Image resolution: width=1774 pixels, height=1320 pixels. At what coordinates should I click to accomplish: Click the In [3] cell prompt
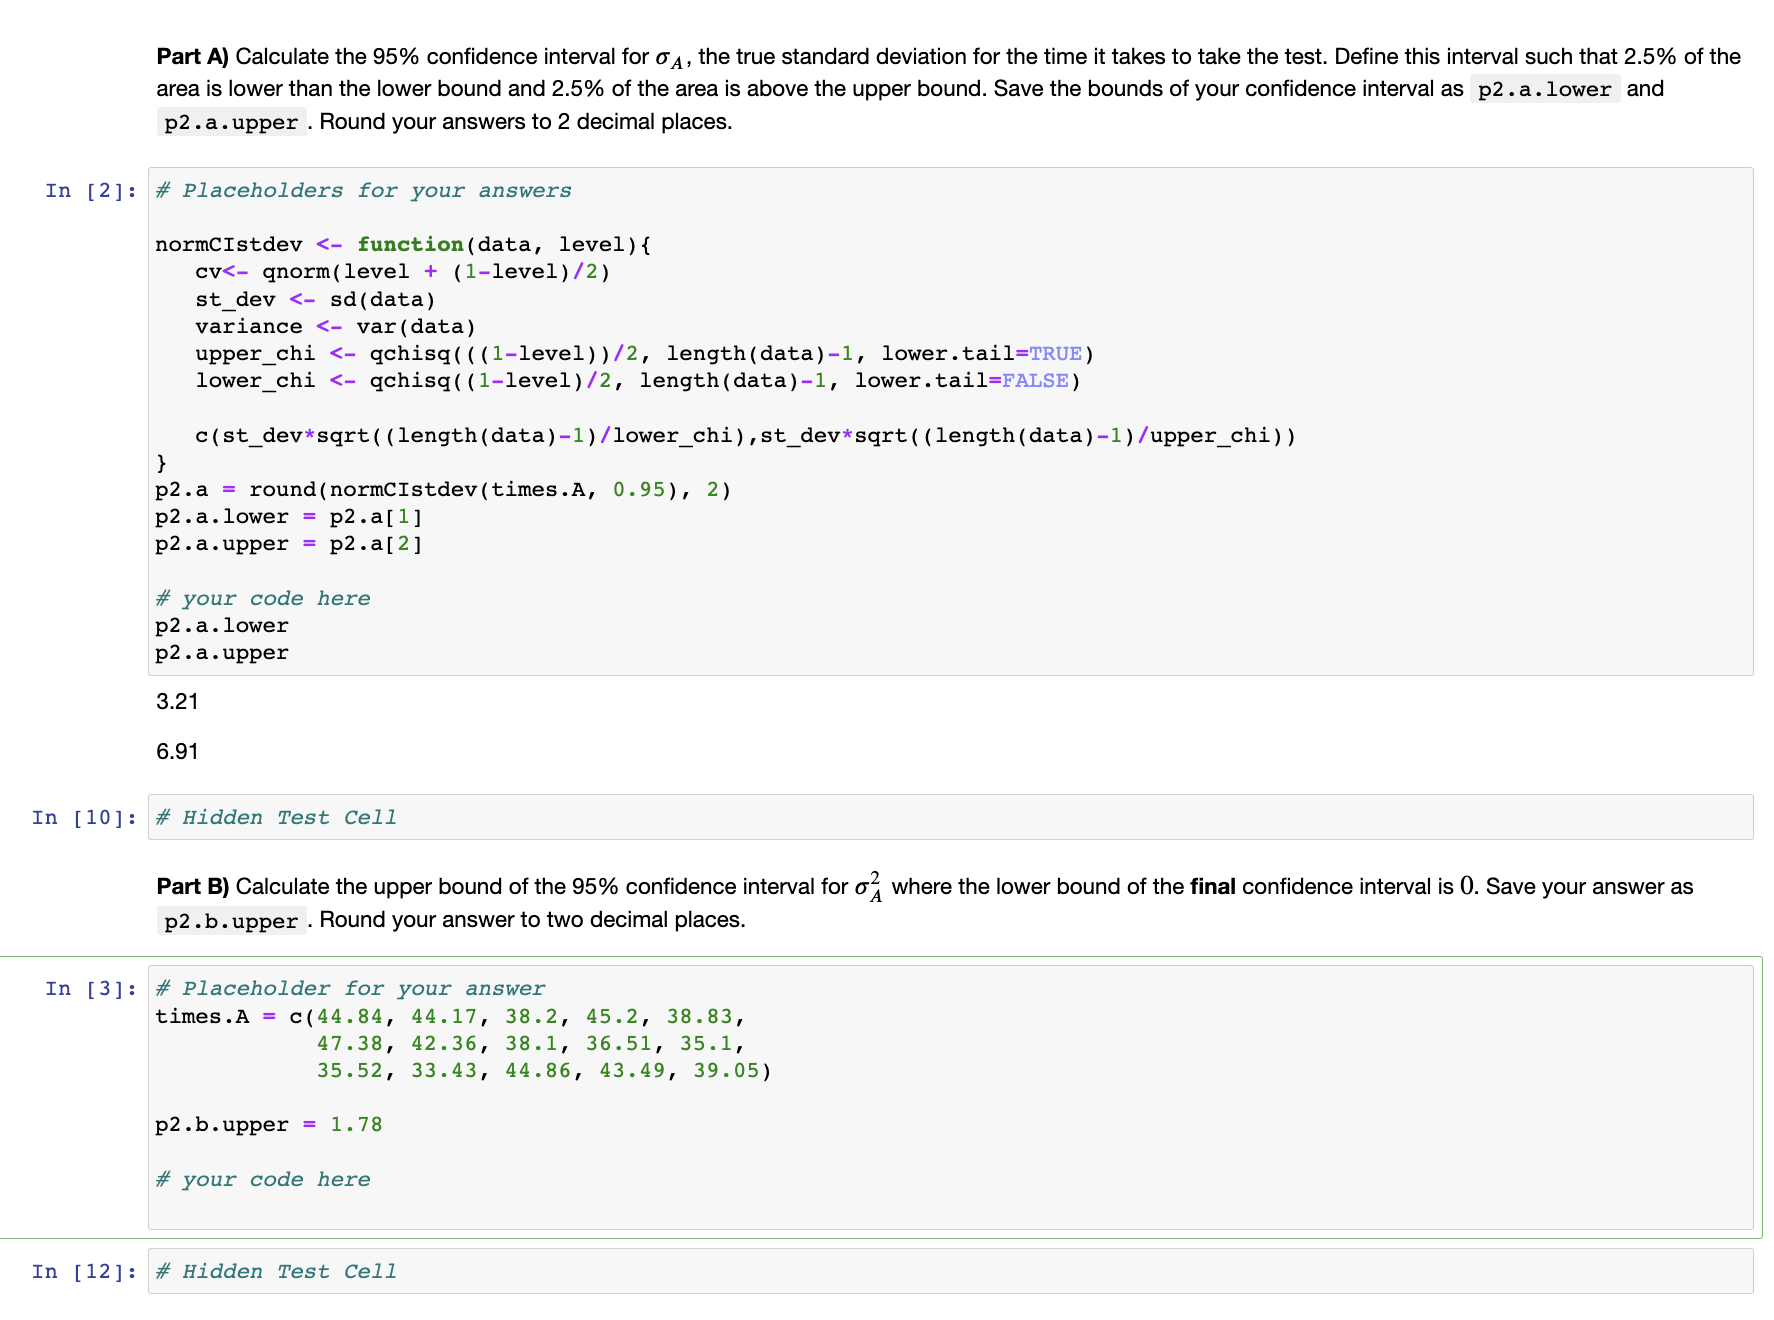88,988
